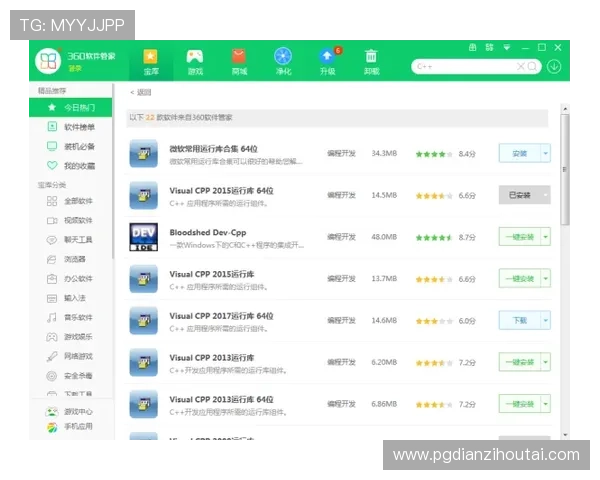Click 一键安装 for 13.7MB Visual CPP 2015运行库

click(x=520, y=279)
